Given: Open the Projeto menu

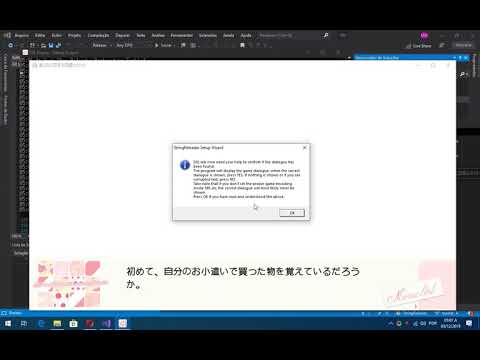Looking at the screenshot, I should (74, 35).
